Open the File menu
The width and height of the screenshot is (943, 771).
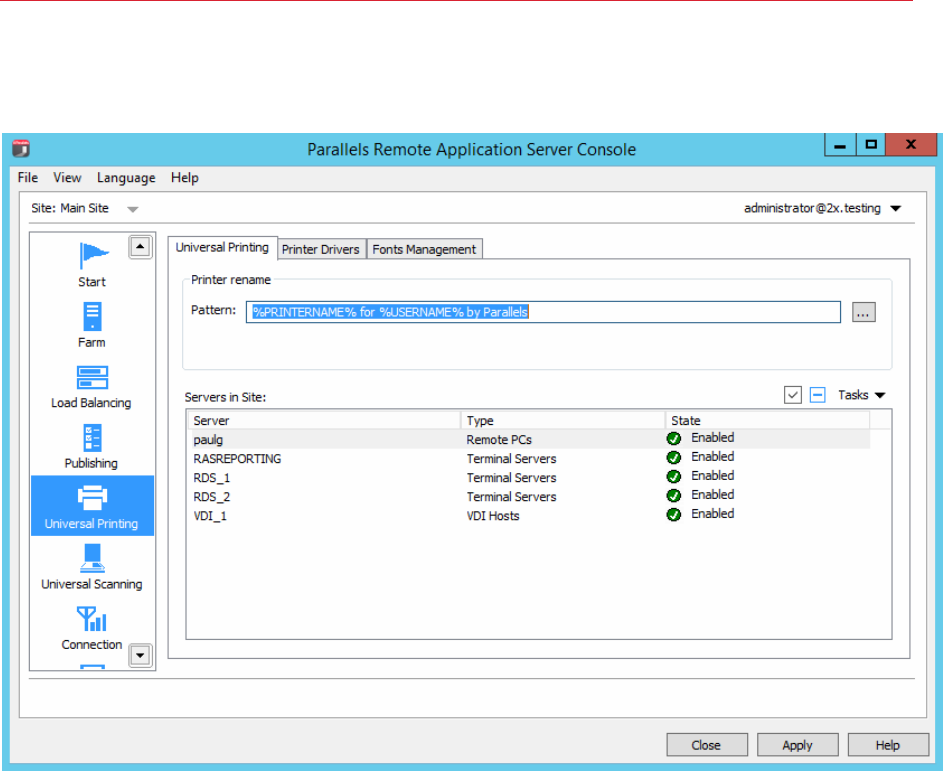(28, 178)
